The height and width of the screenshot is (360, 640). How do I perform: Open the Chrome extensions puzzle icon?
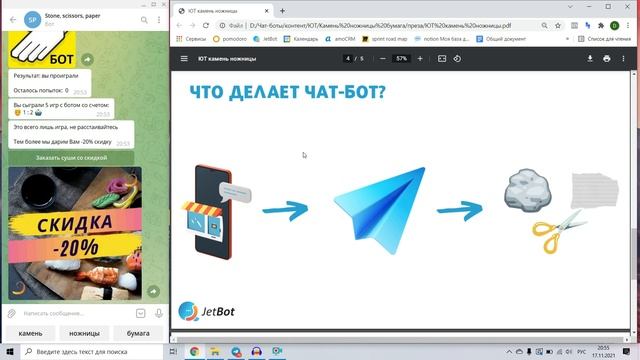[601, 25]
